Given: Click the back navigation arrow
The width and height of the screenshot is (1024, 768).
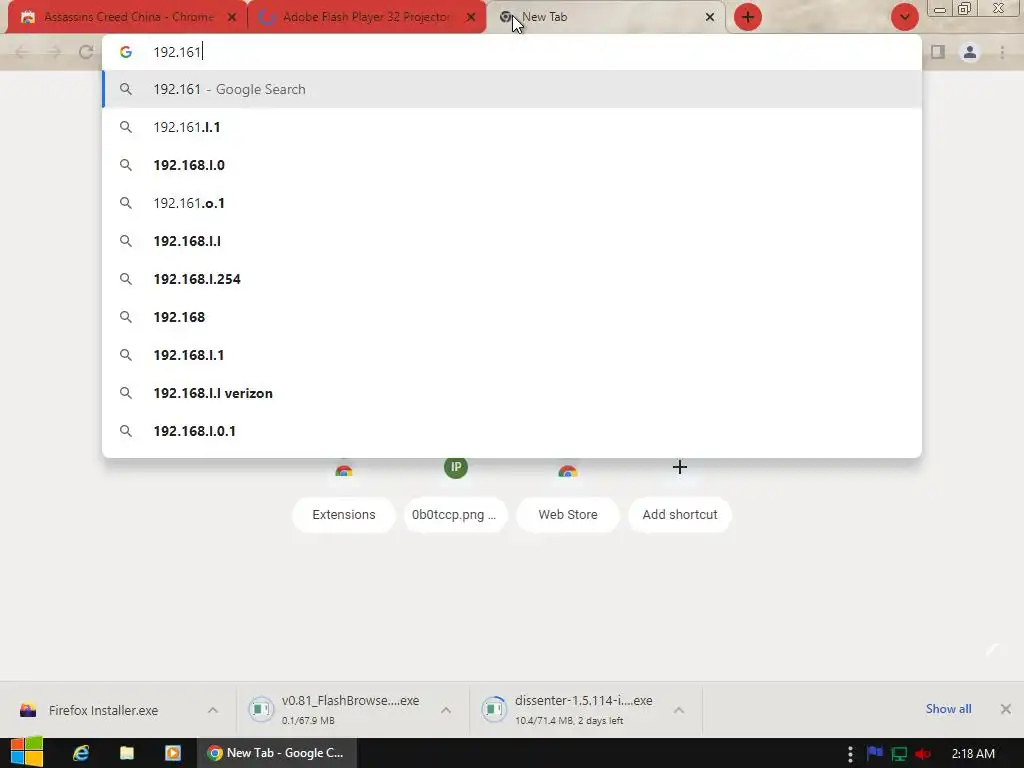Looking at the screenshot, I should tap(22, 52).
